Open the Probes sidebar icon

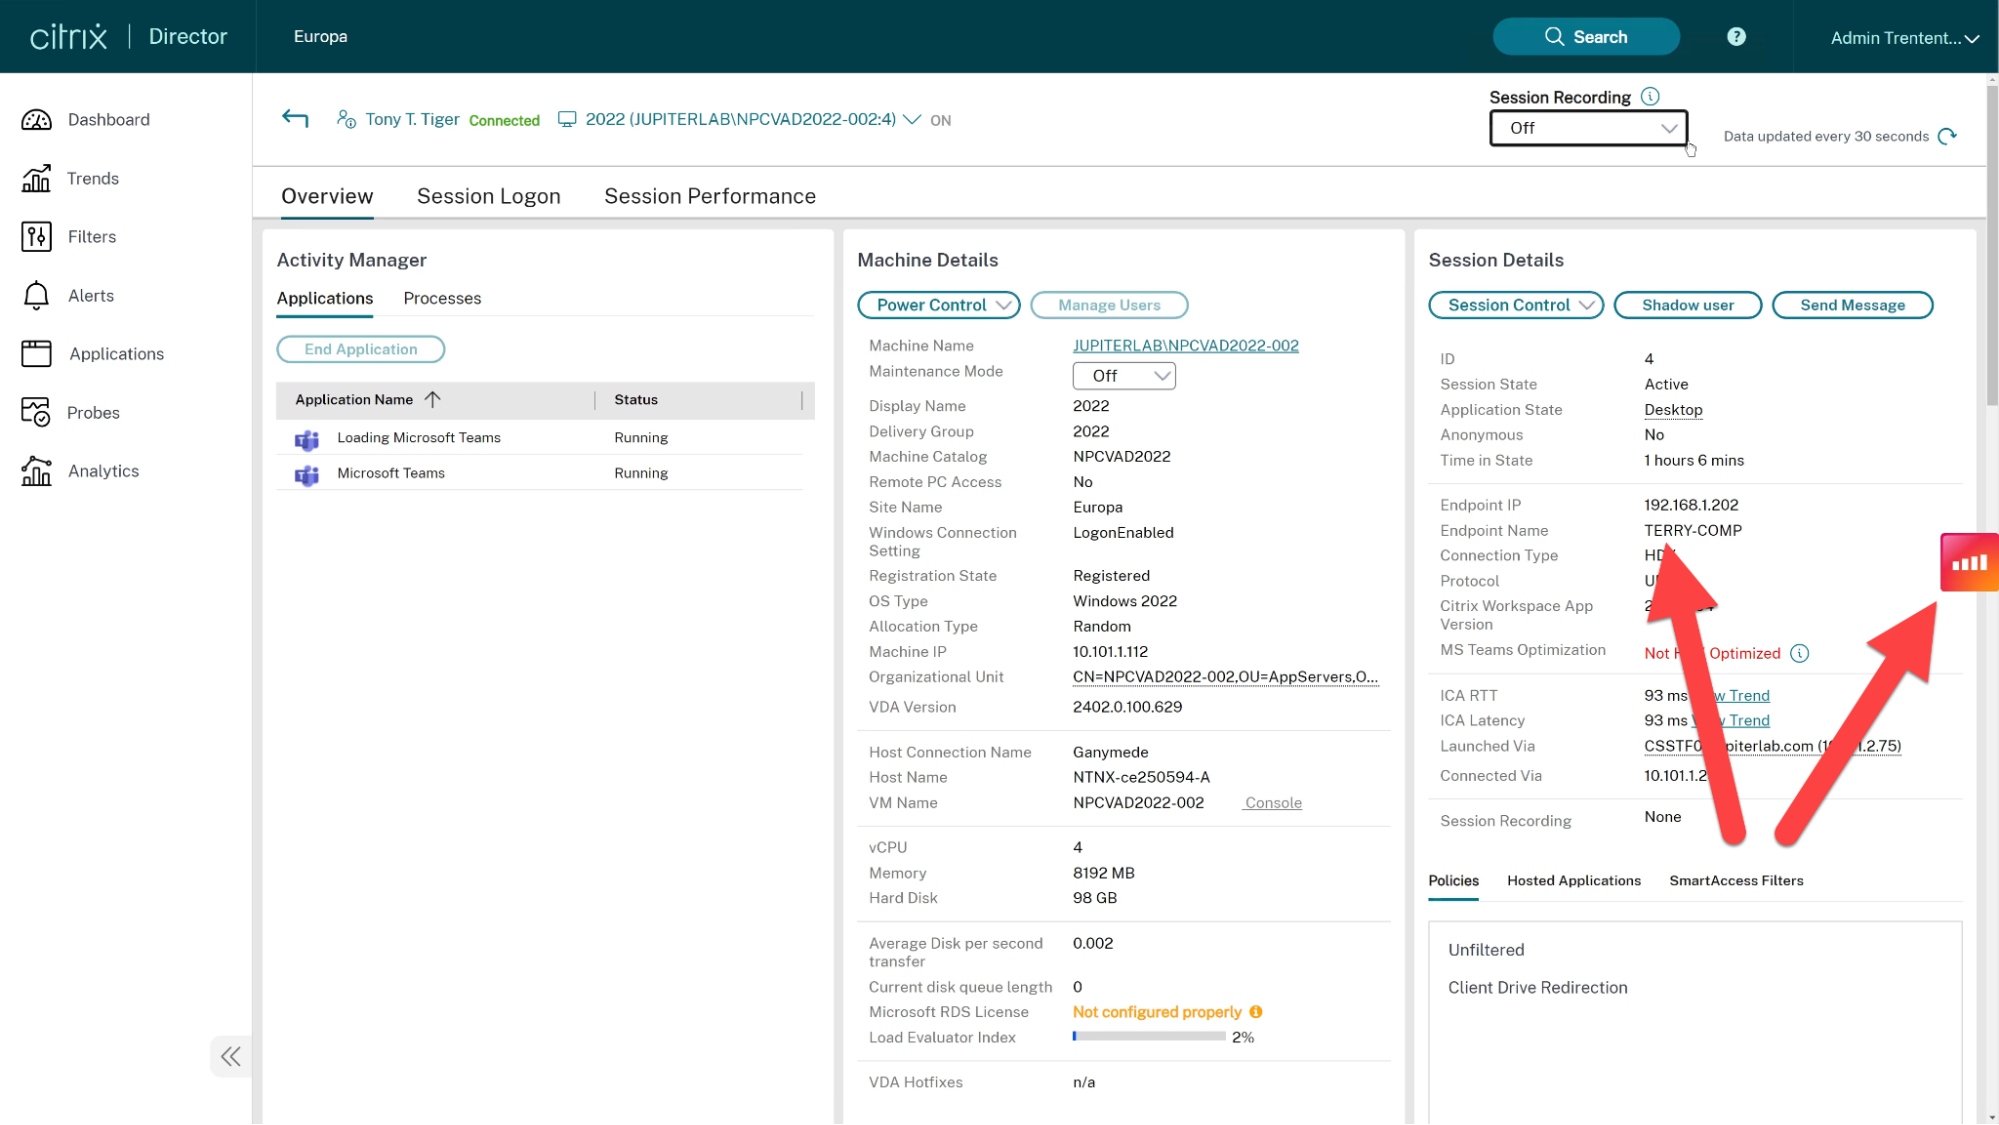tap(37, 412)
